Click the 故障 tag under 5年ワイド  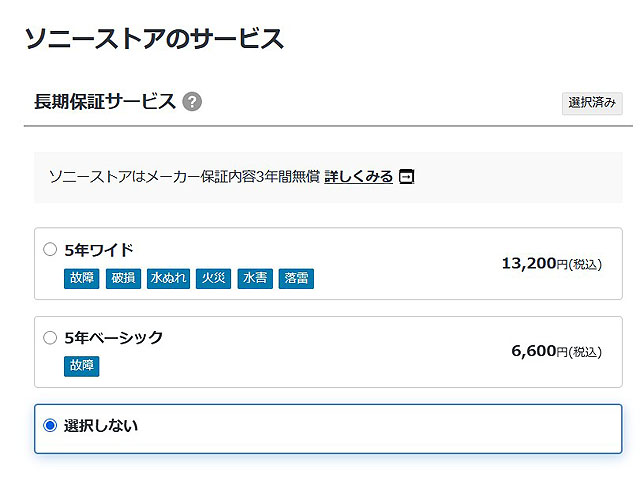(82, 278)
